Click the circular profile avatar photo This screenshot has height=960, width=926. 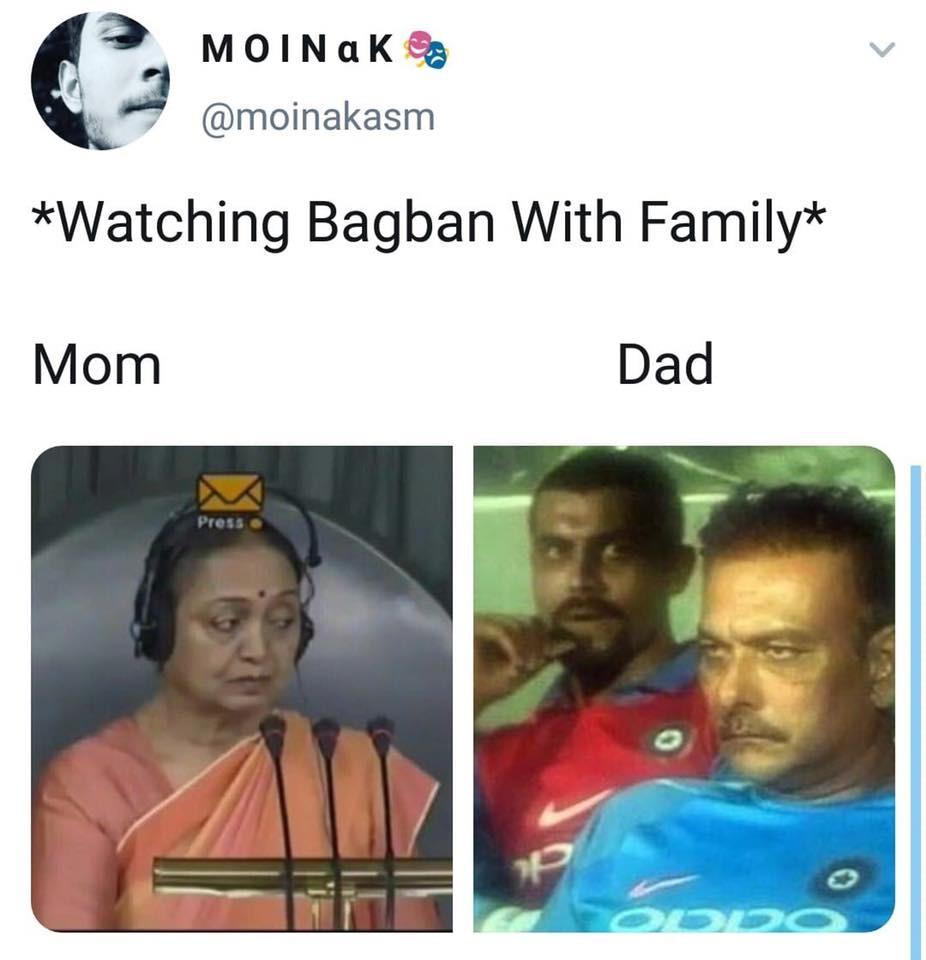point(100,81)
